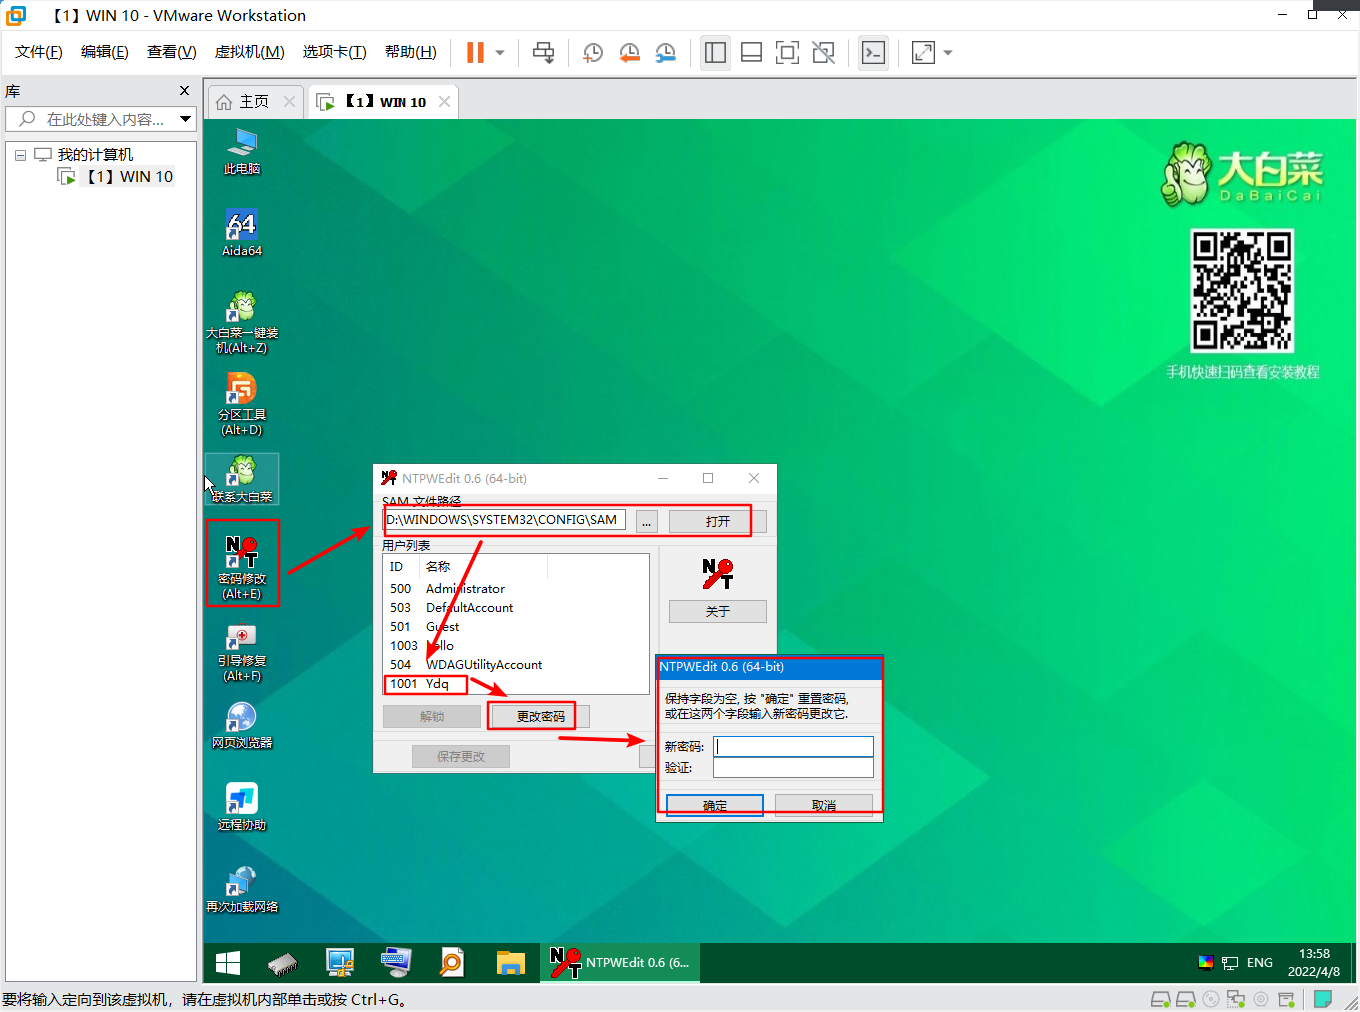This screenshot has width=1360, height=1012.
Task: Click the 关于 about button
Action: point(717,611)
